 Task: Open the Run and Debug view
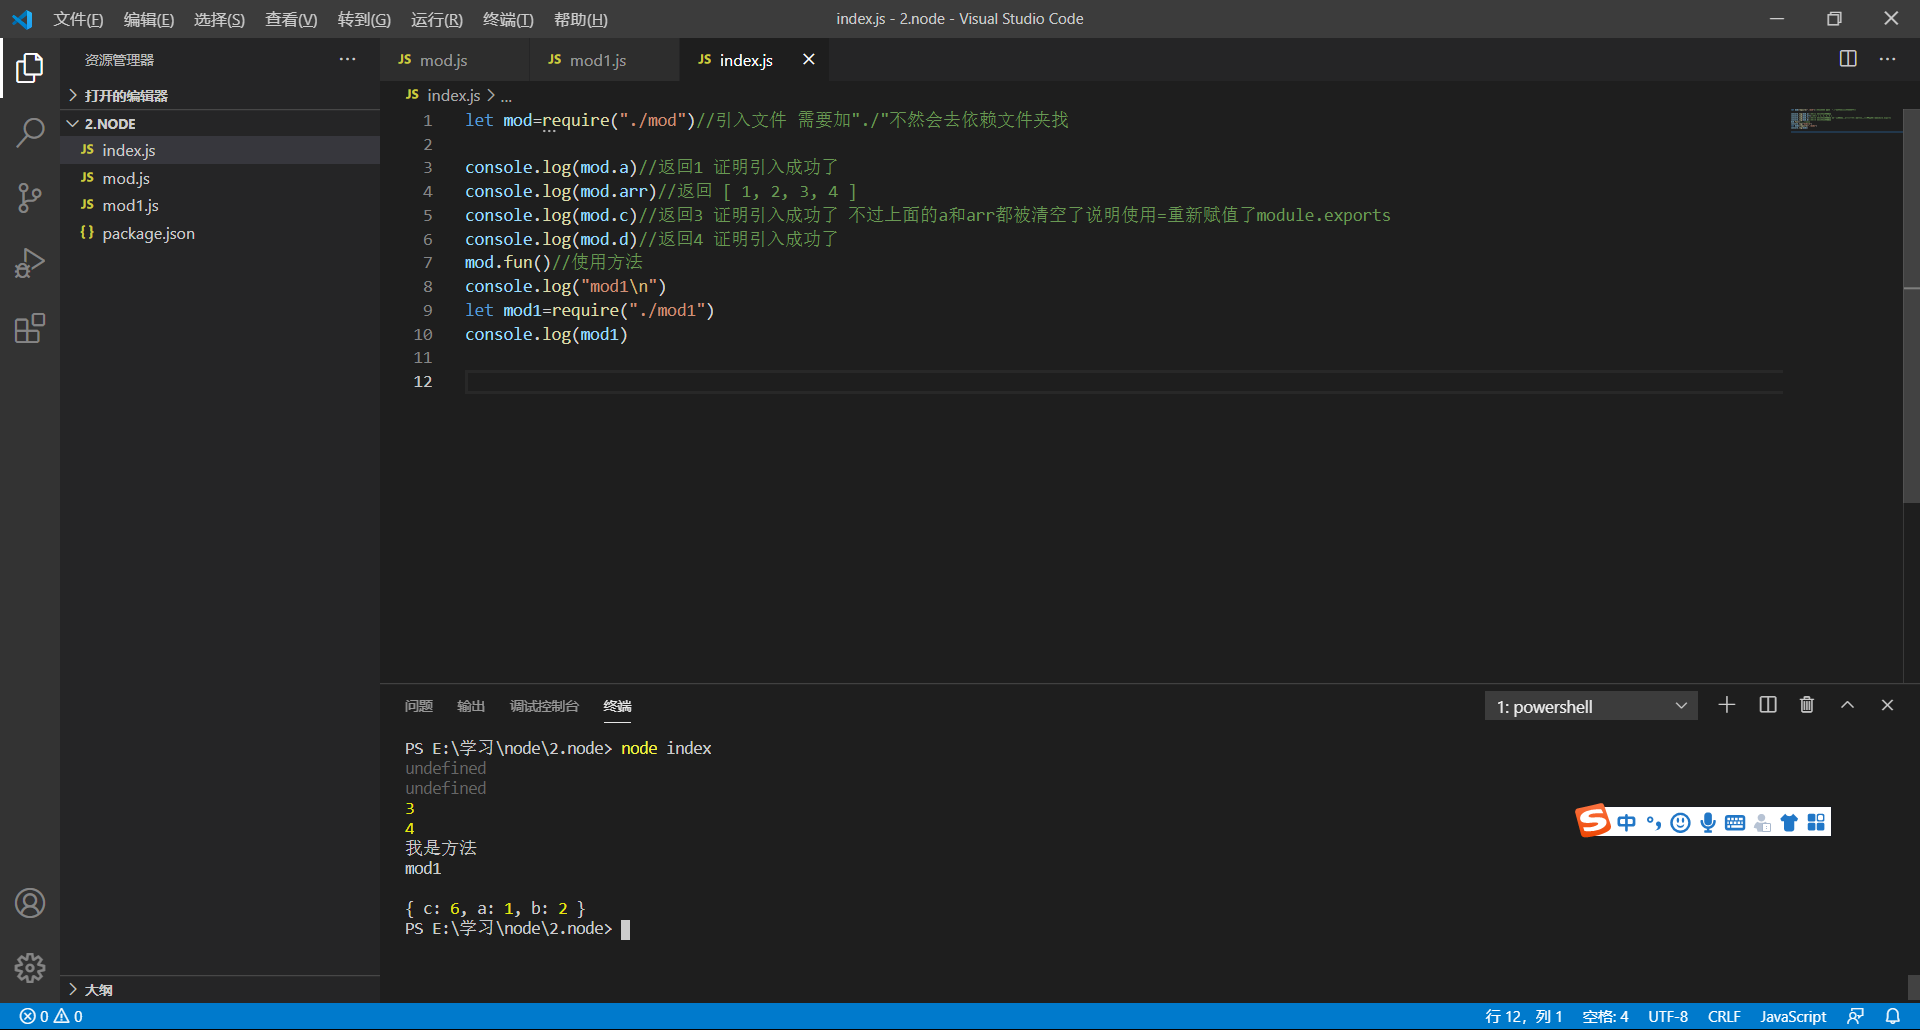[x=30, y=263]
